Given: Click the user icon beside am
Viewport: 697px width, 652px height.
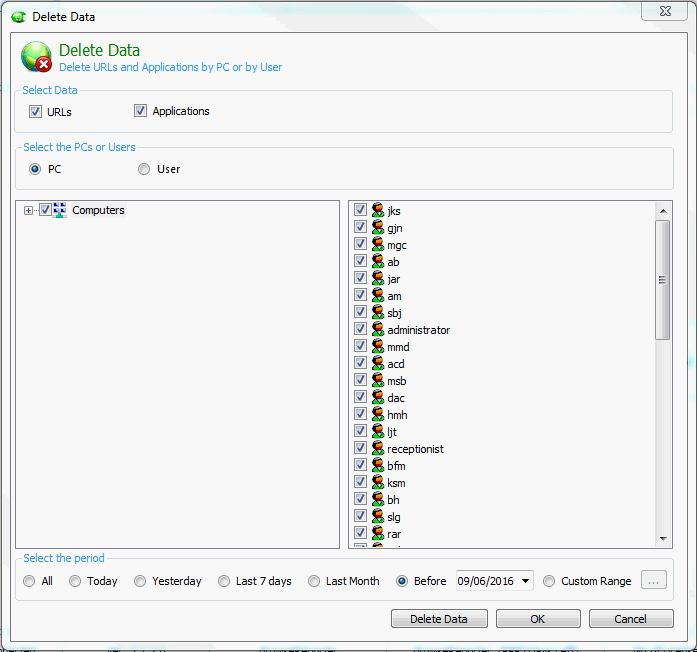Looking at the screenshot, I should [377, 295].
